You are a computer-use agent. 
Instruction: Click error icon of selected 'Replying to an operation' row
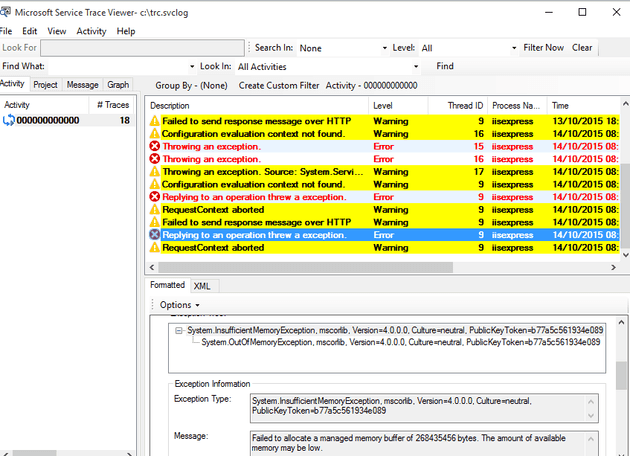click(x=155, y=235)
